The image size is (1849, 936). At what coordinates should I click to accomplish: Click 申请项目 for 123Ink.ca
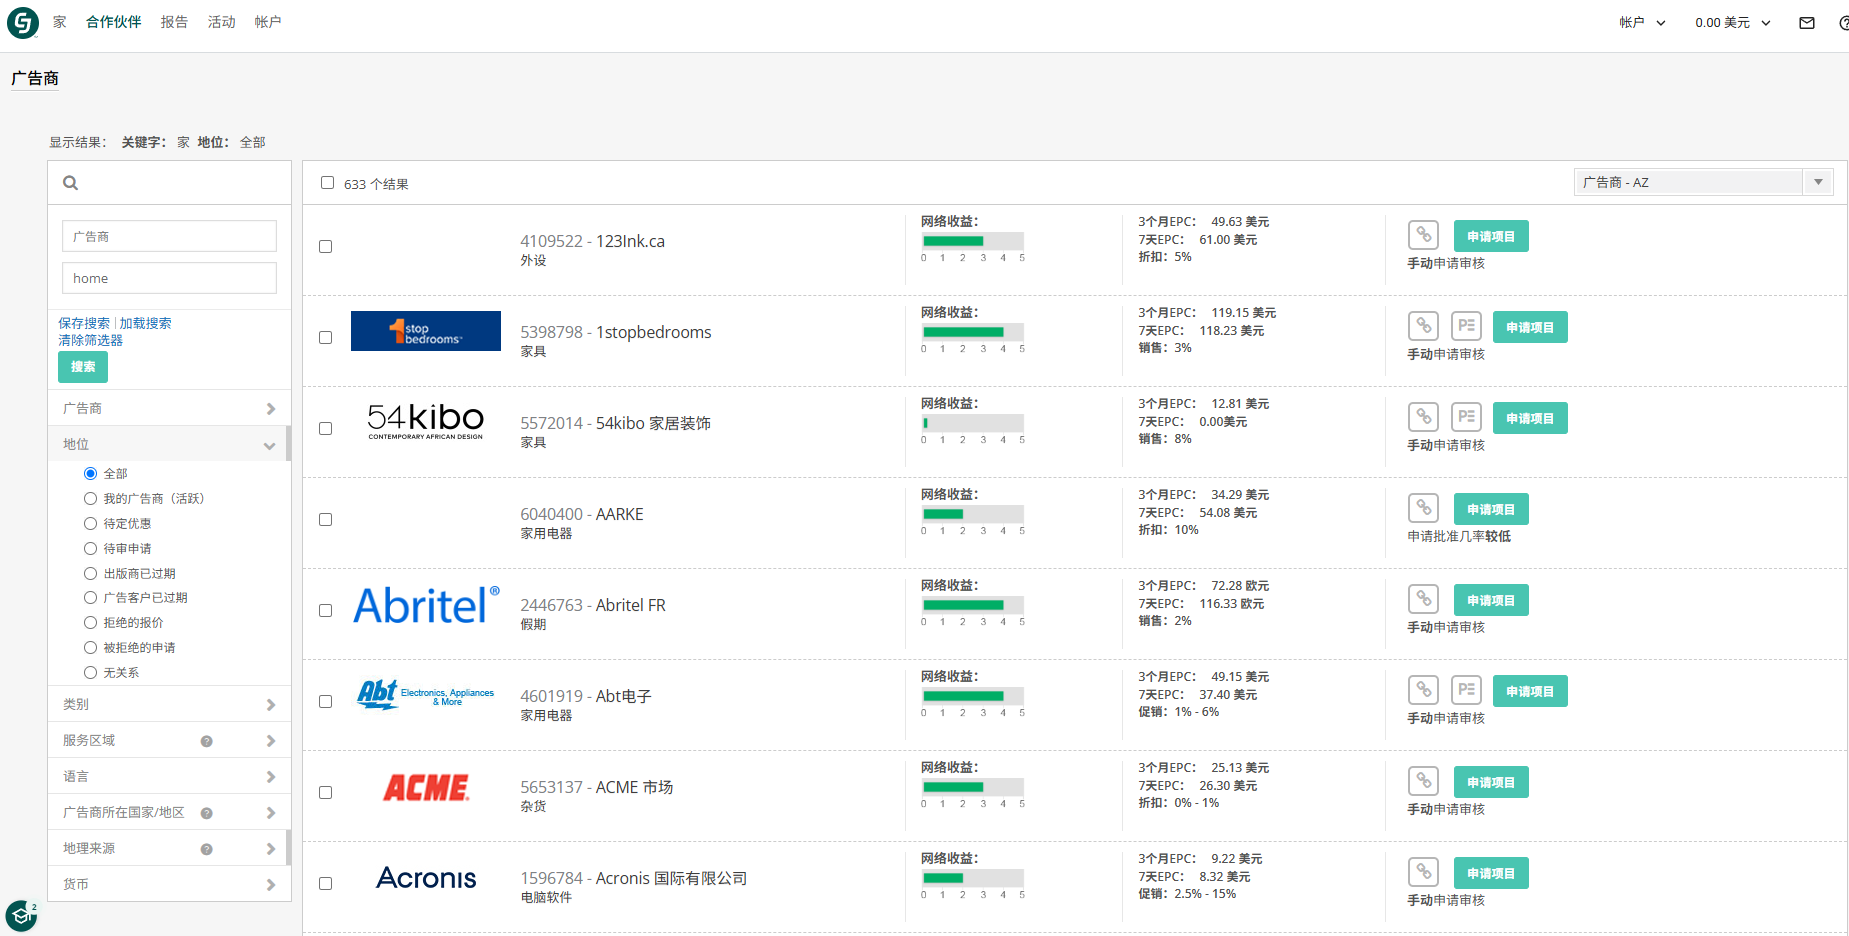coord(1491,236)
